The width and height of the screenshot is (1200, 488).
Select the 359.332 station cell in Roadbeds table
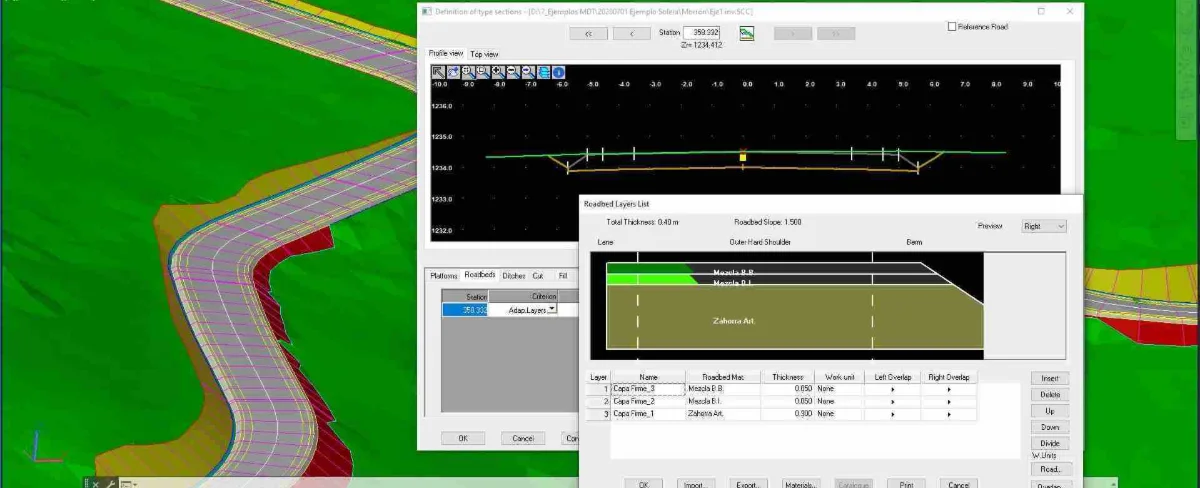coord(465,310)
